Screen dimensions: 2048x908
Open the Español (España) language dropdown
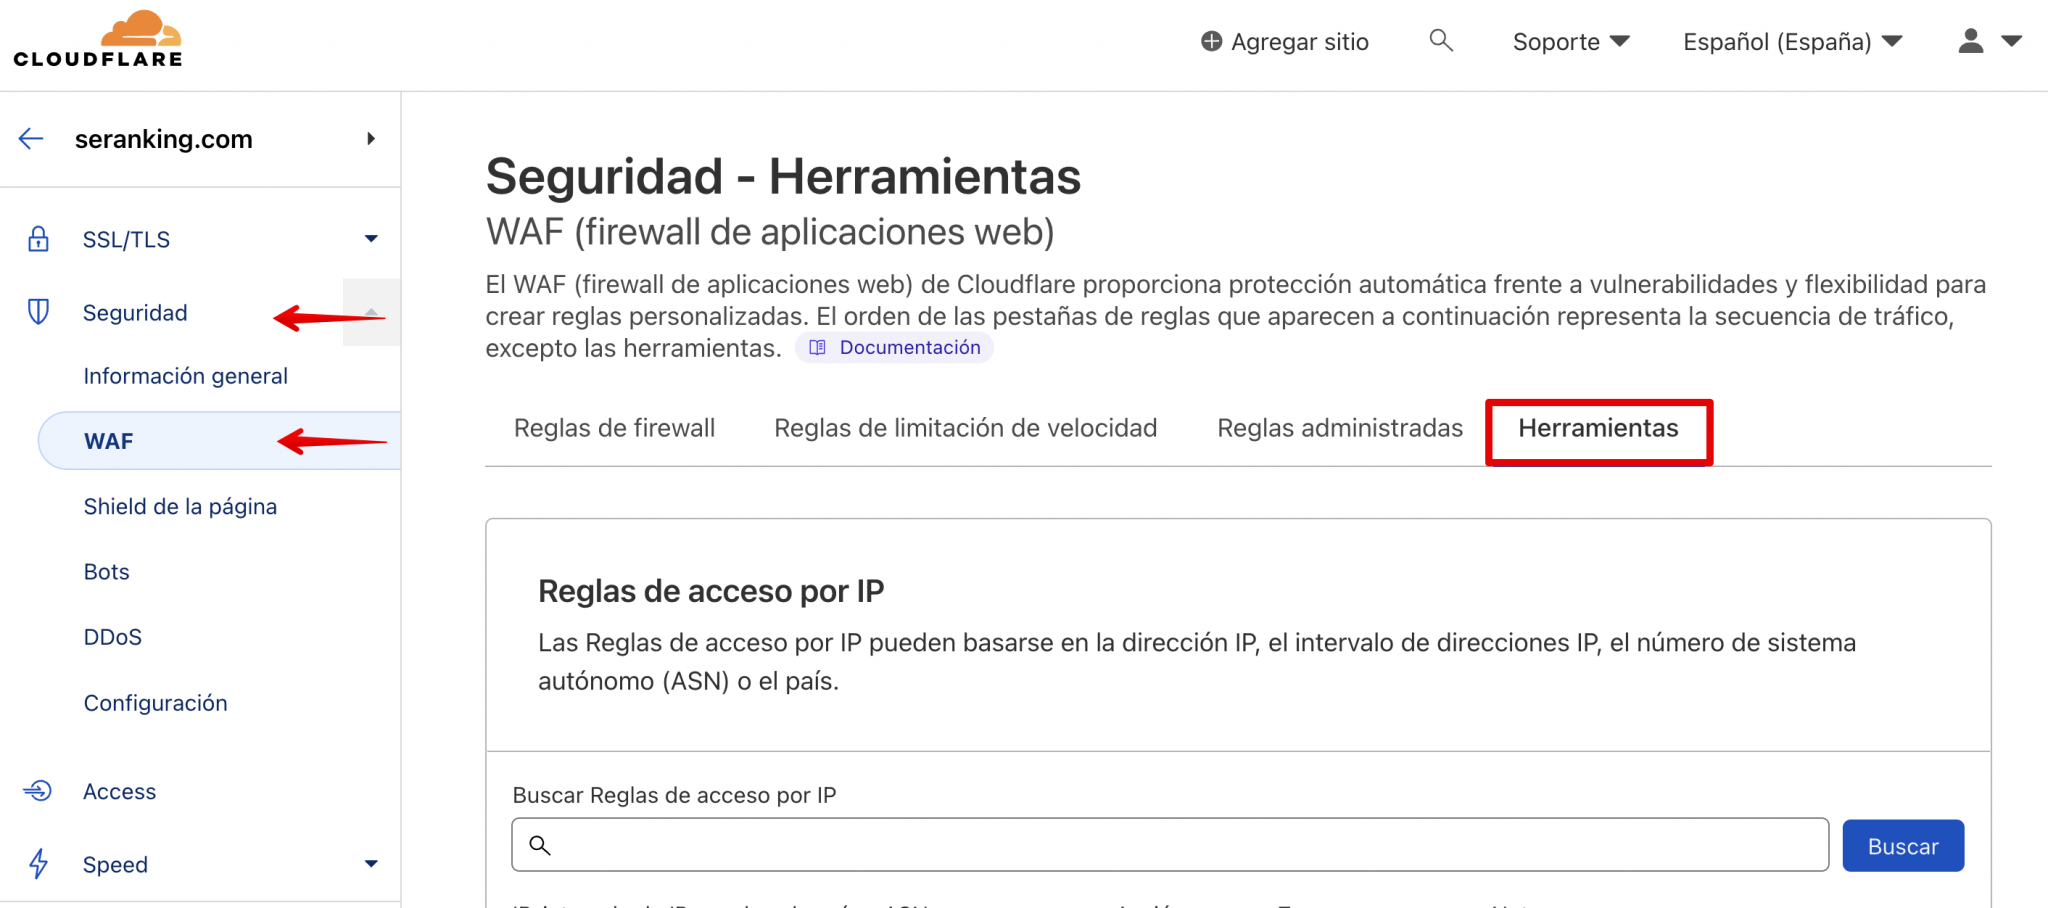coord(1793,41)
